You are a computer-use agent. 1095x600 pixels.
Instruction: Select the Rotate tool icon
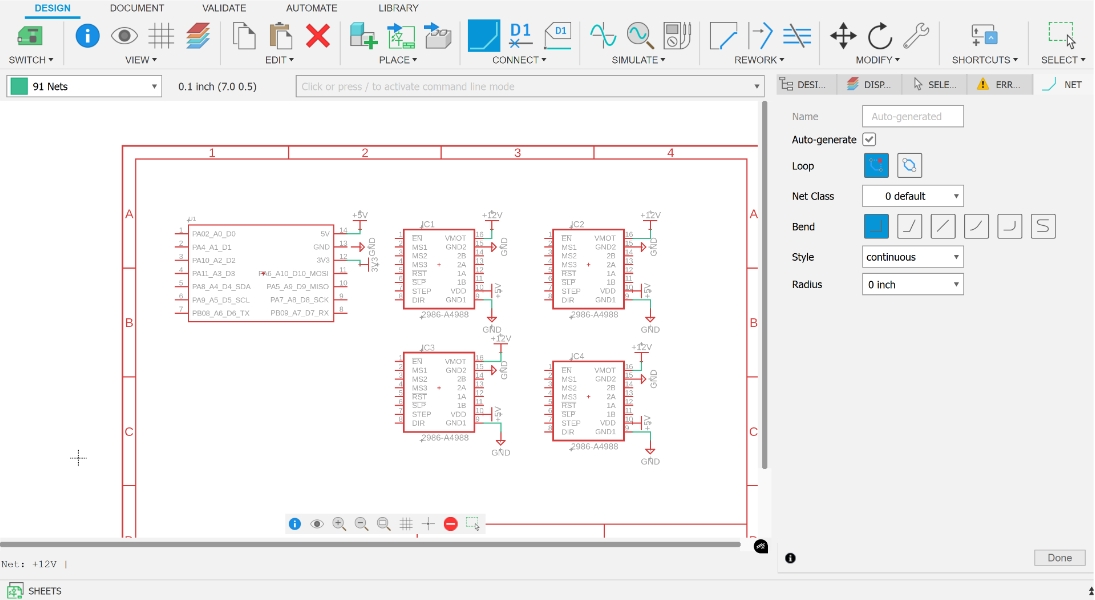[x=880, y=36]
